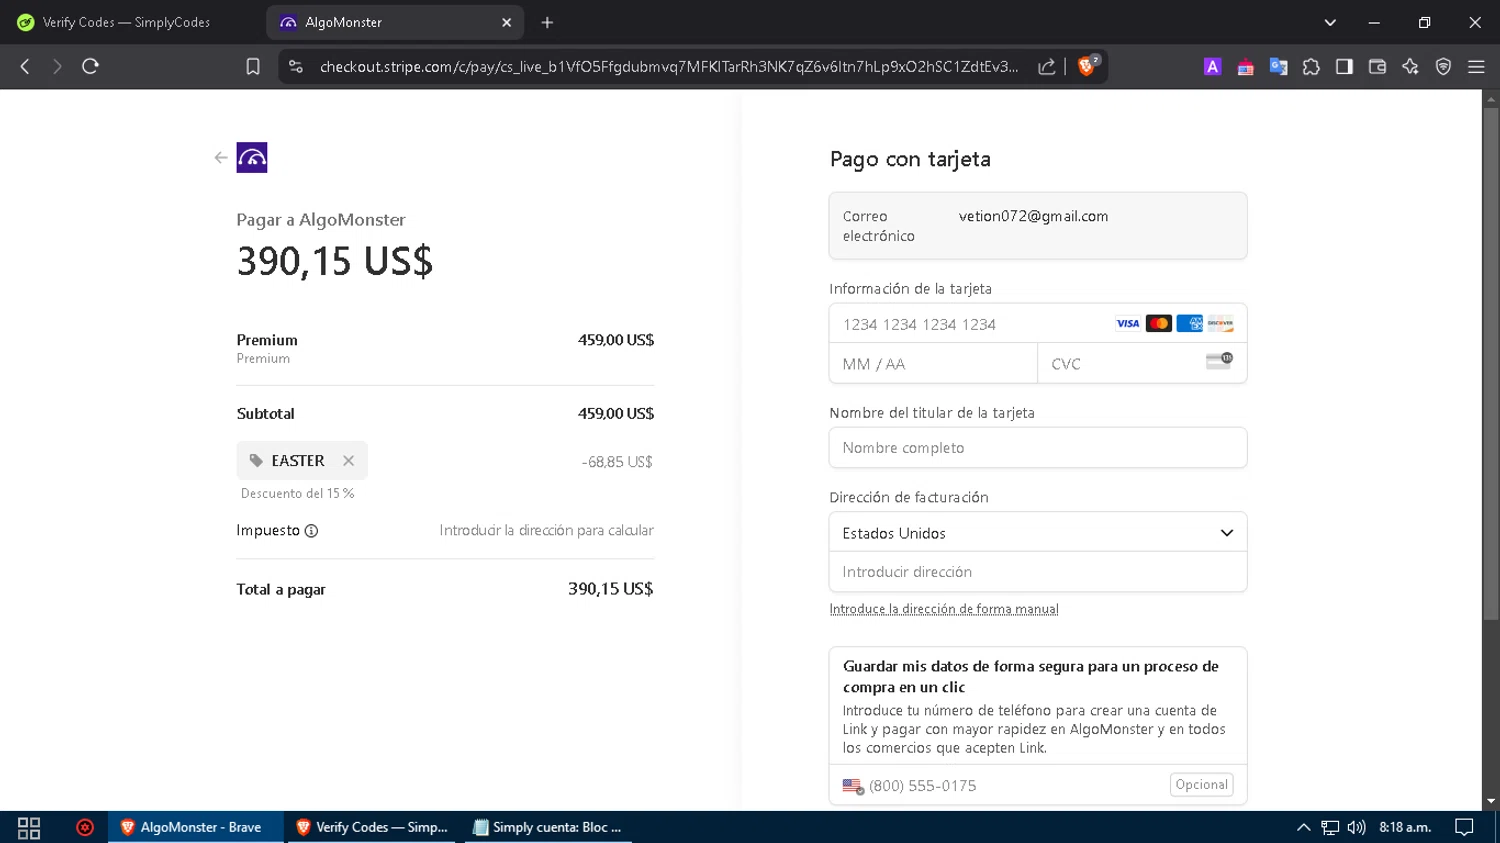The height and width of the screenshot is (843, 1500).
Task: Click the address bar URL
Action: pos(669,66)
